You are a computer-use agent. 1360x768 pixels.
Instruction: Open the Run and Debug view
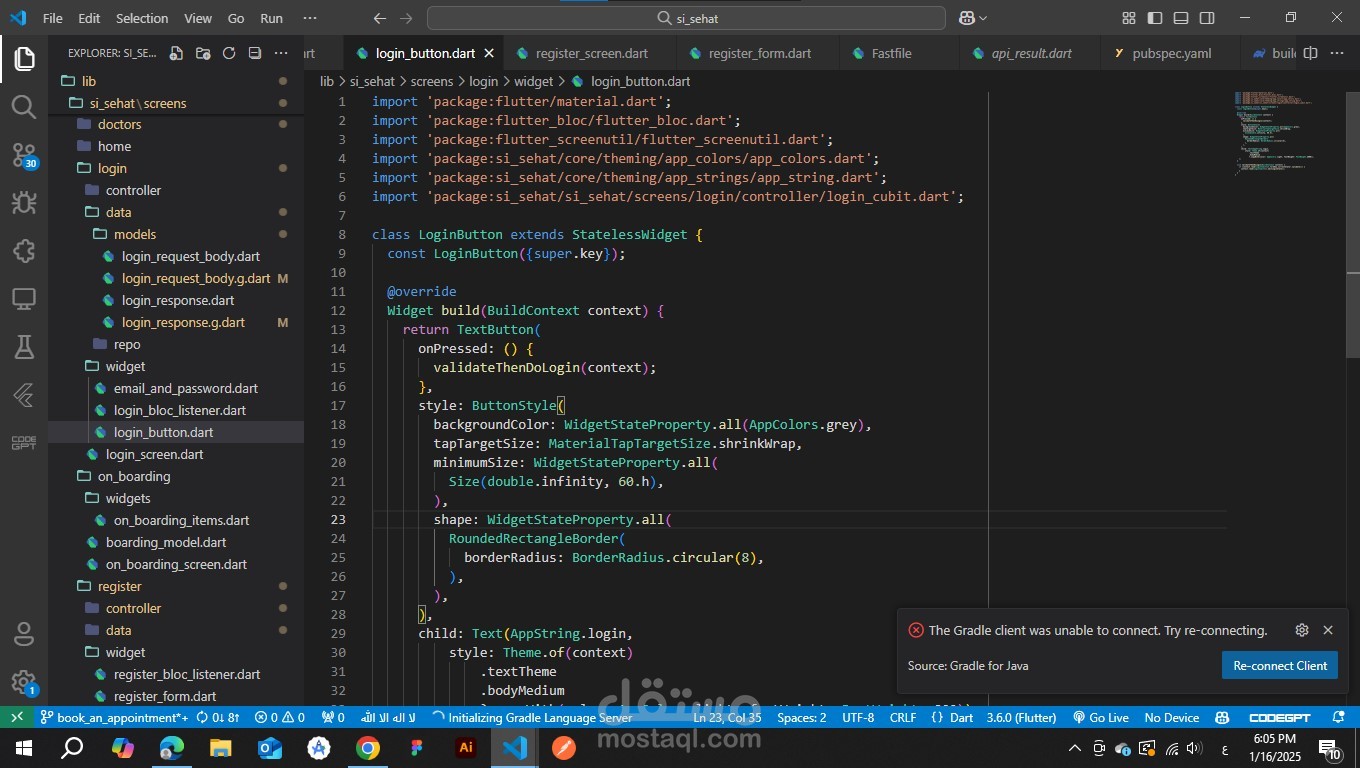[24, 203]
